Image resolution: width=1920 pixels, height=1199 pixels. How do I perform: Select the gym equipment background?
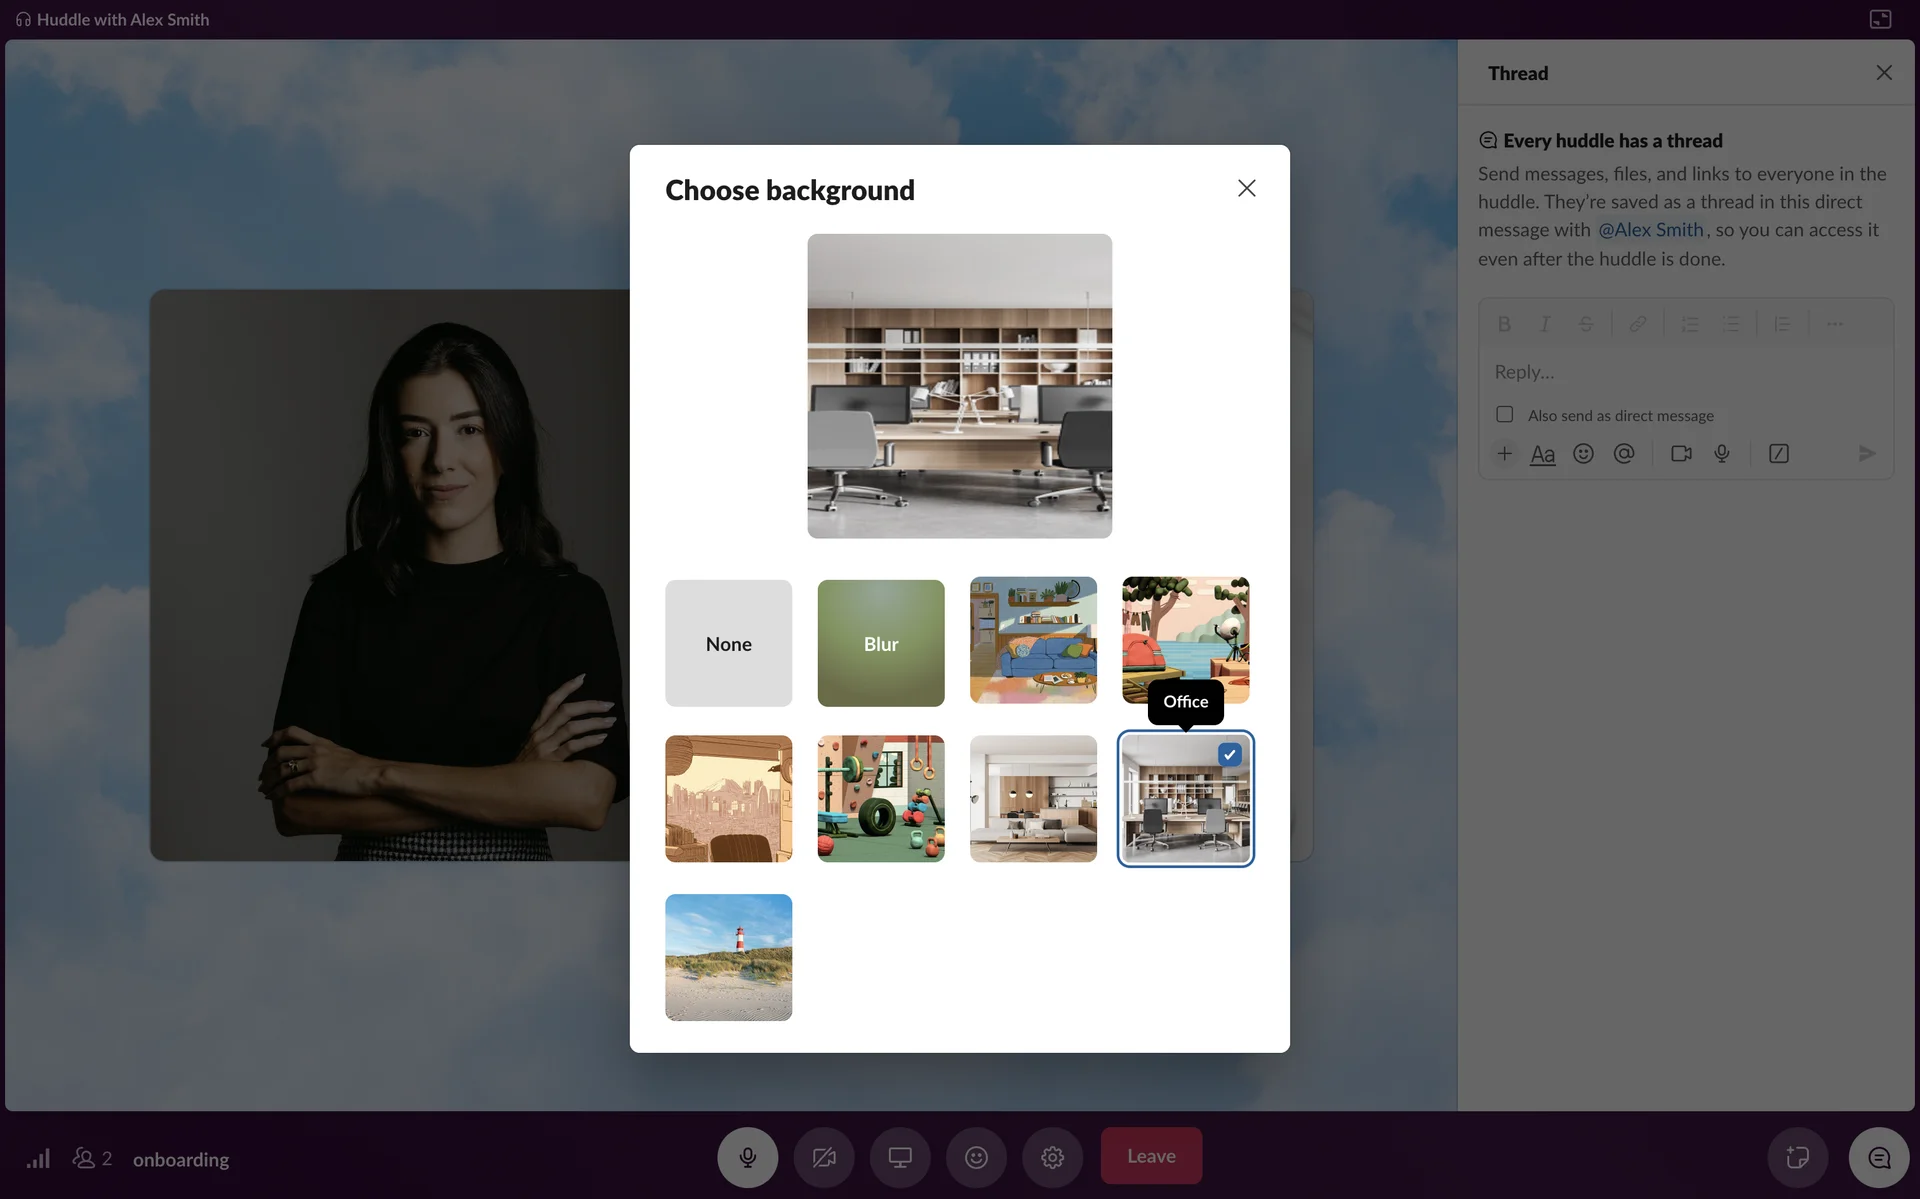(x=880, y=799)
